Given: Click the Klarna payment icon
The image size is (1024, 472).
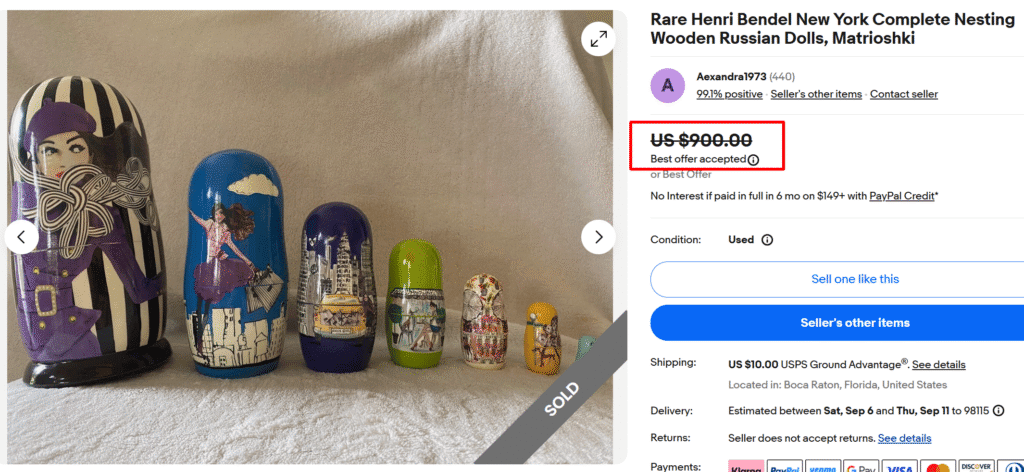Looking at the screenshot, I should [746, 467].
